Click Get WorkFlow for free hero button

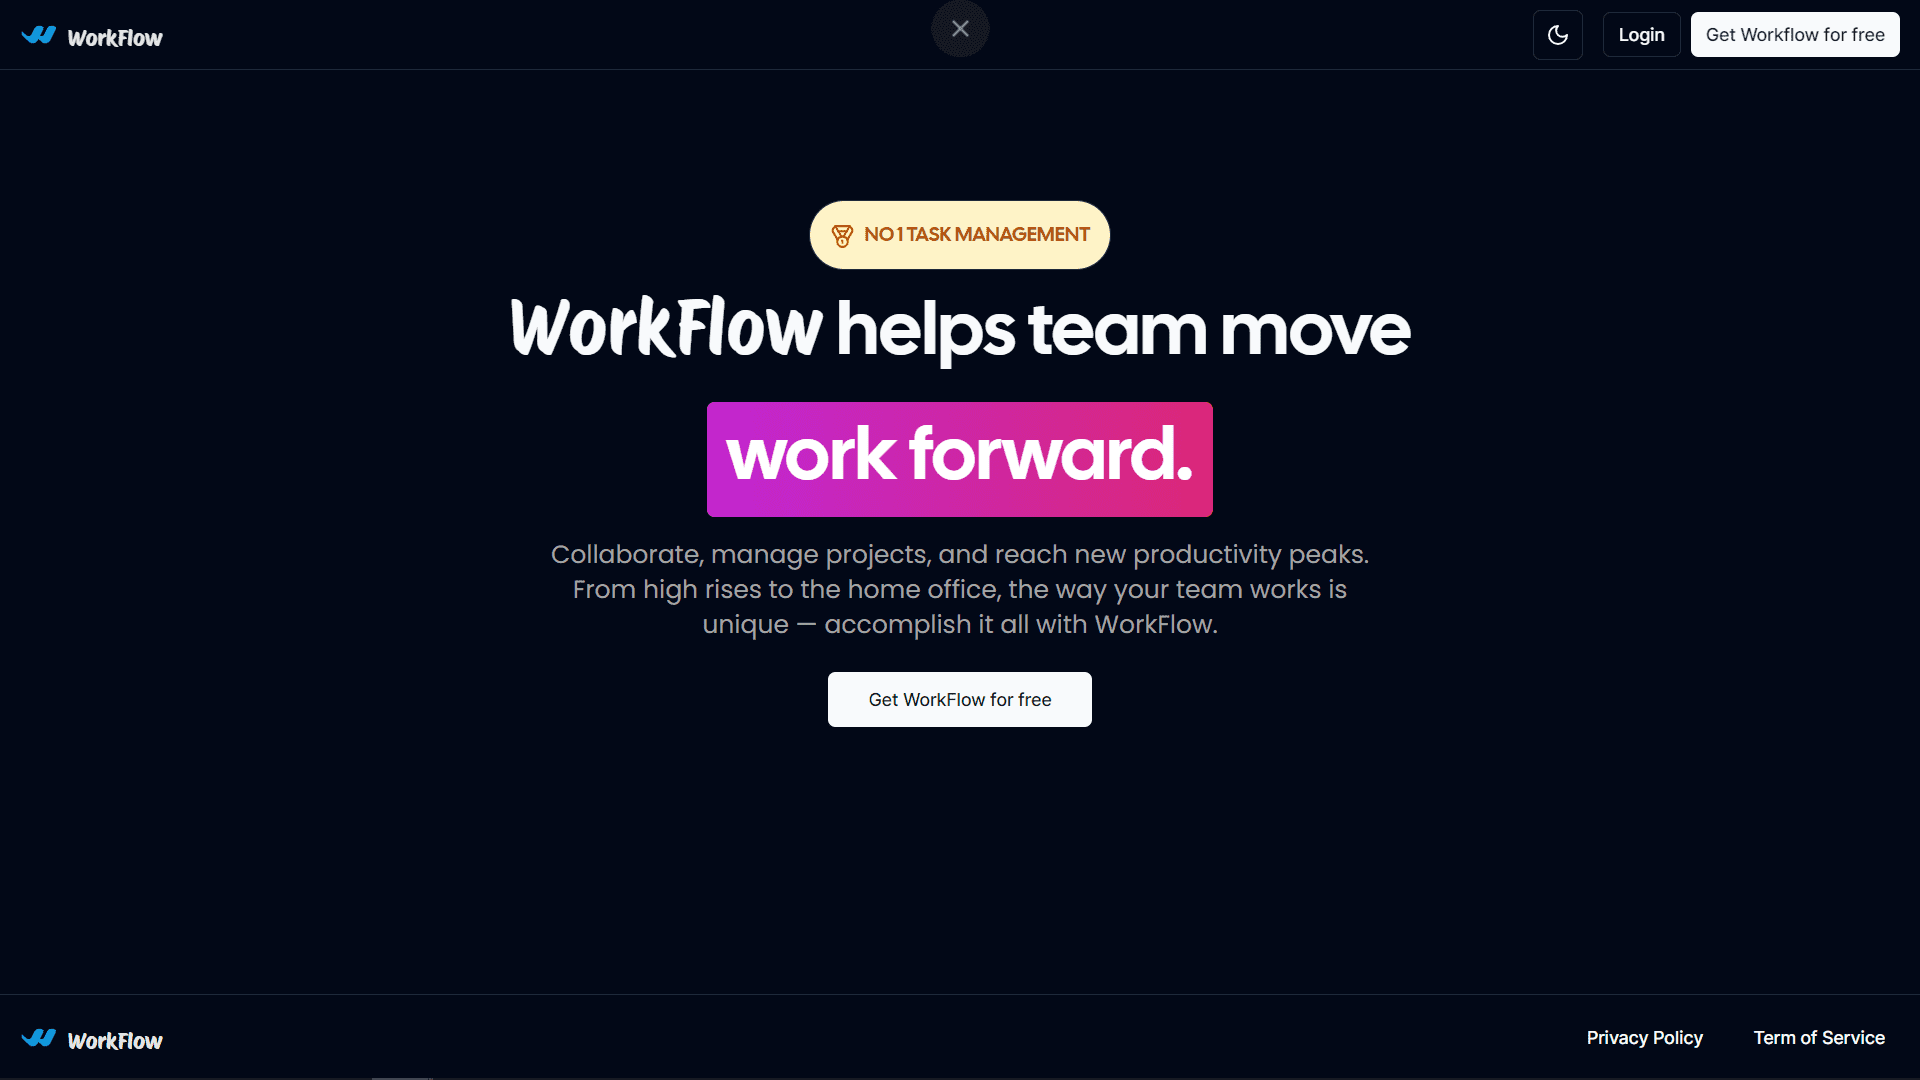[959, 699]
